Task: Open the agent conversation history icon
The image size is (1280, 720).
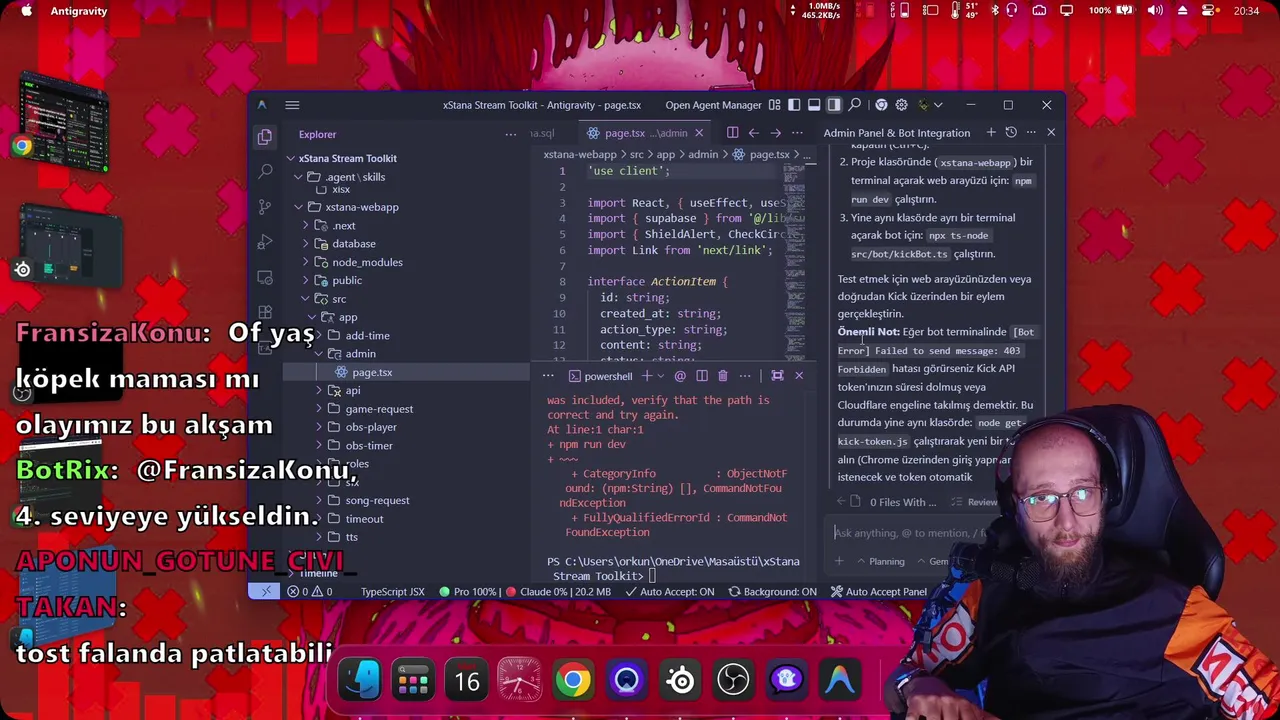Action: tap(1011, 133)
